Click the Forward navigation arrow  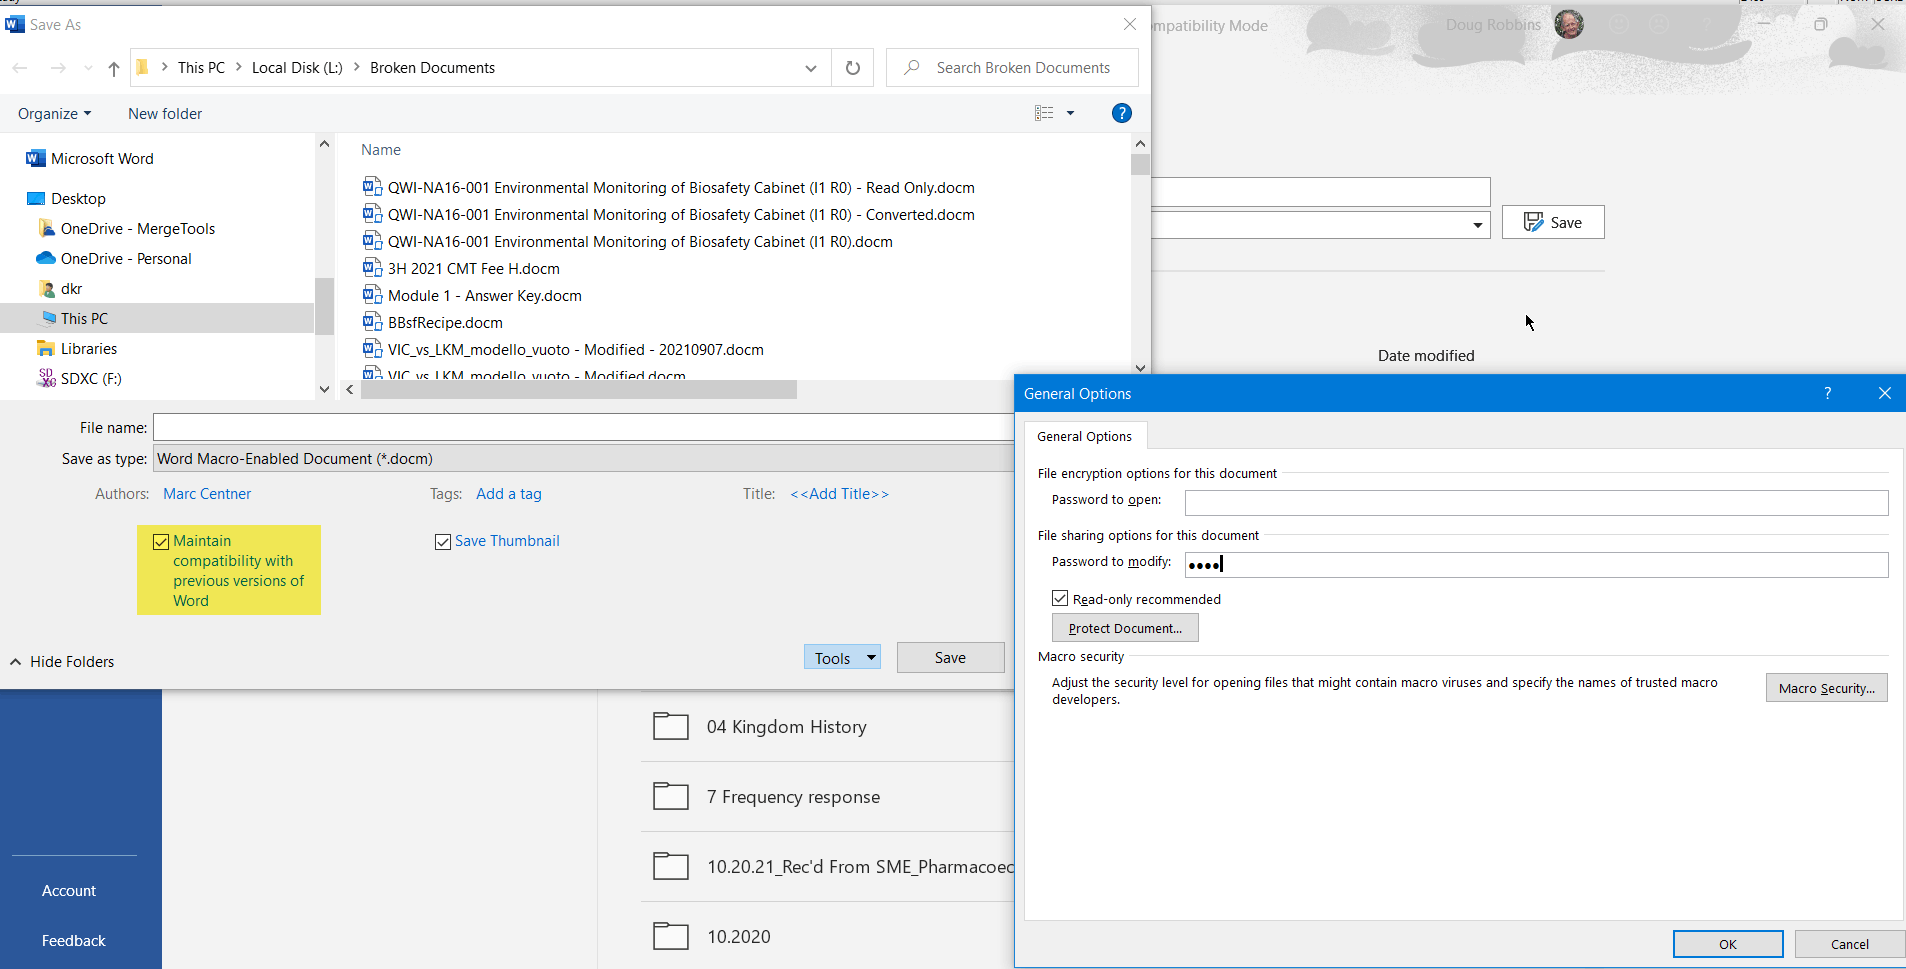[x=58, y=68]
